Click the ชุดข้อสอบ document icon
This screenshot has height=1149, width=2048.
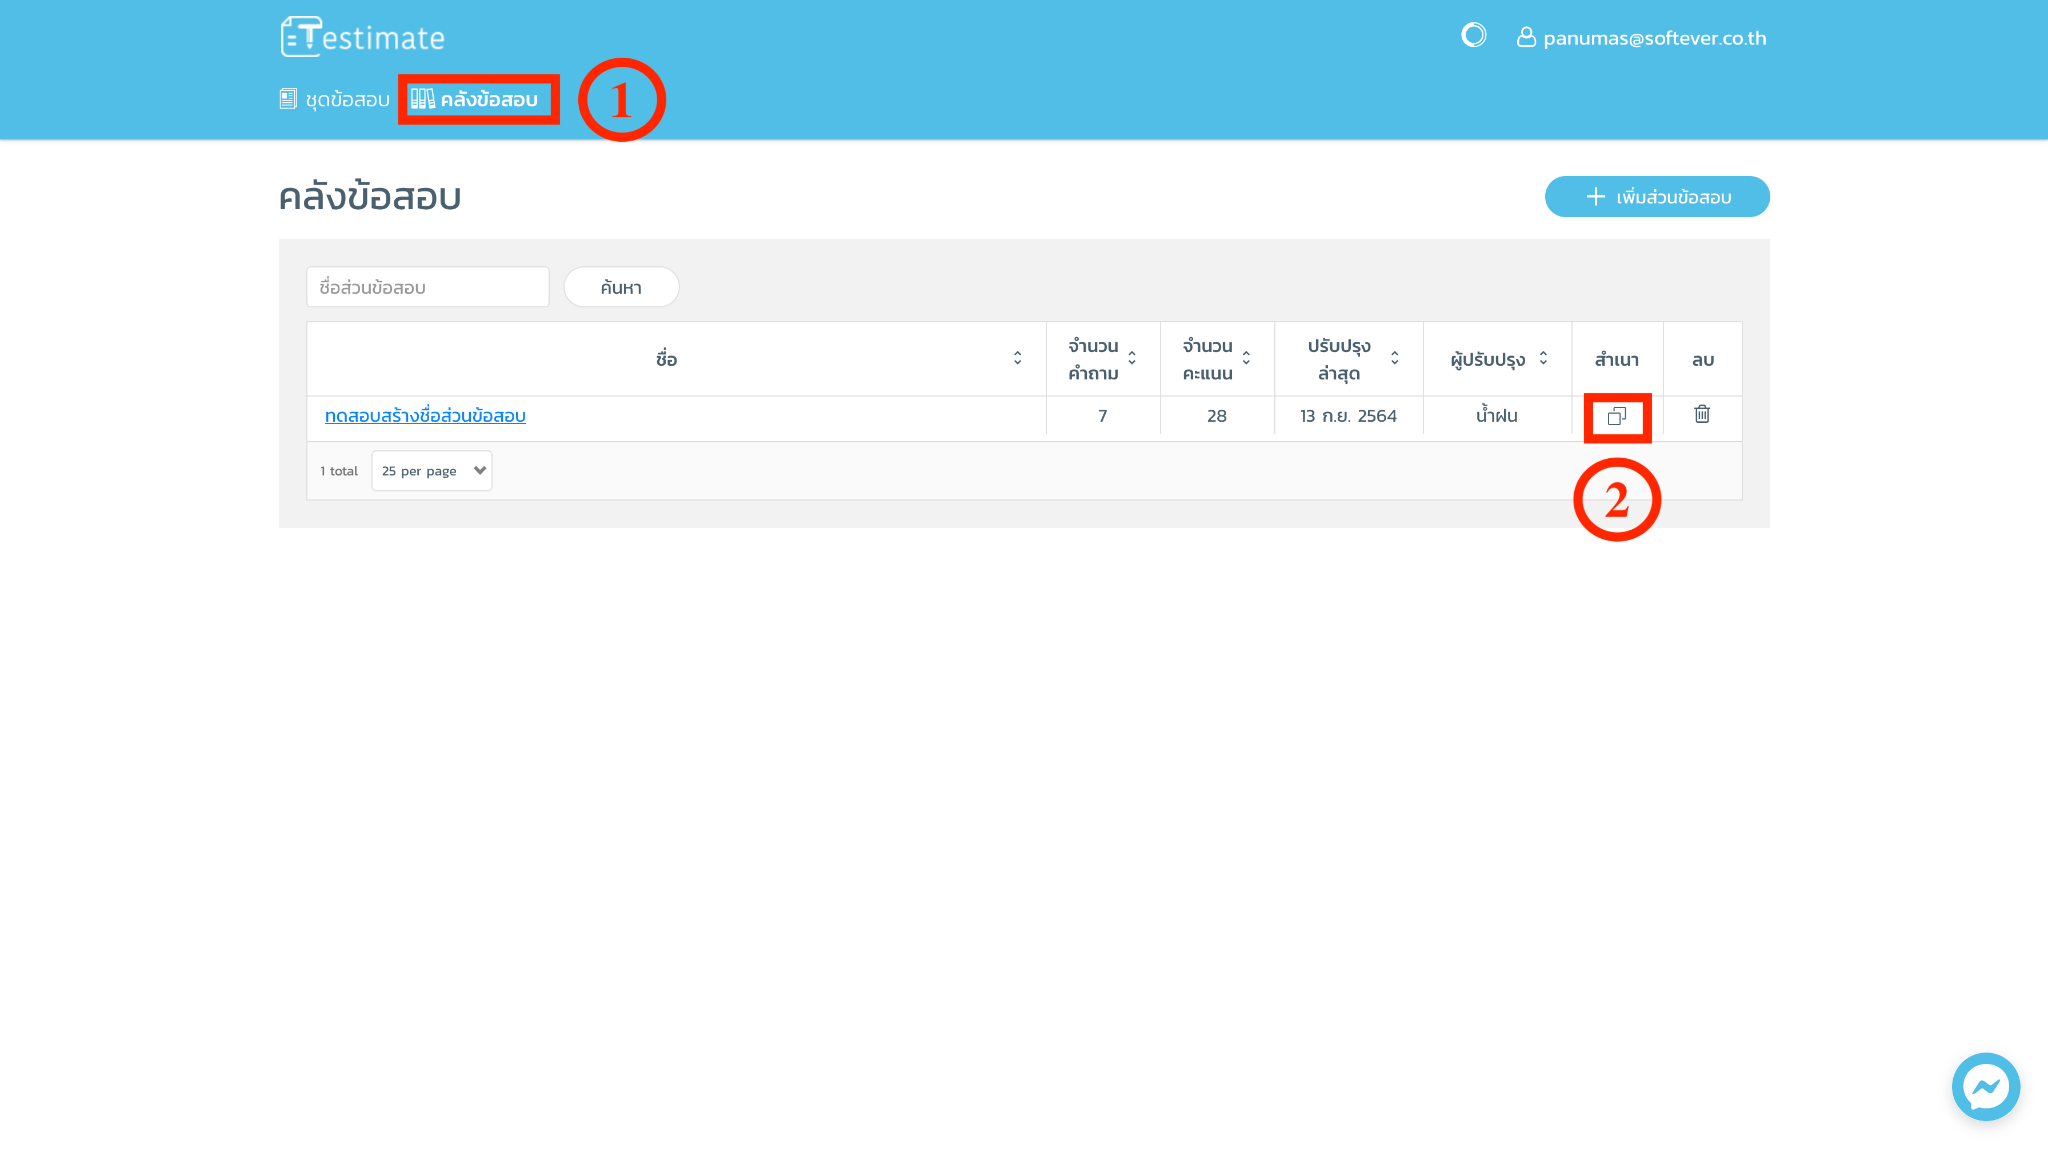click(x=288, y=99)
